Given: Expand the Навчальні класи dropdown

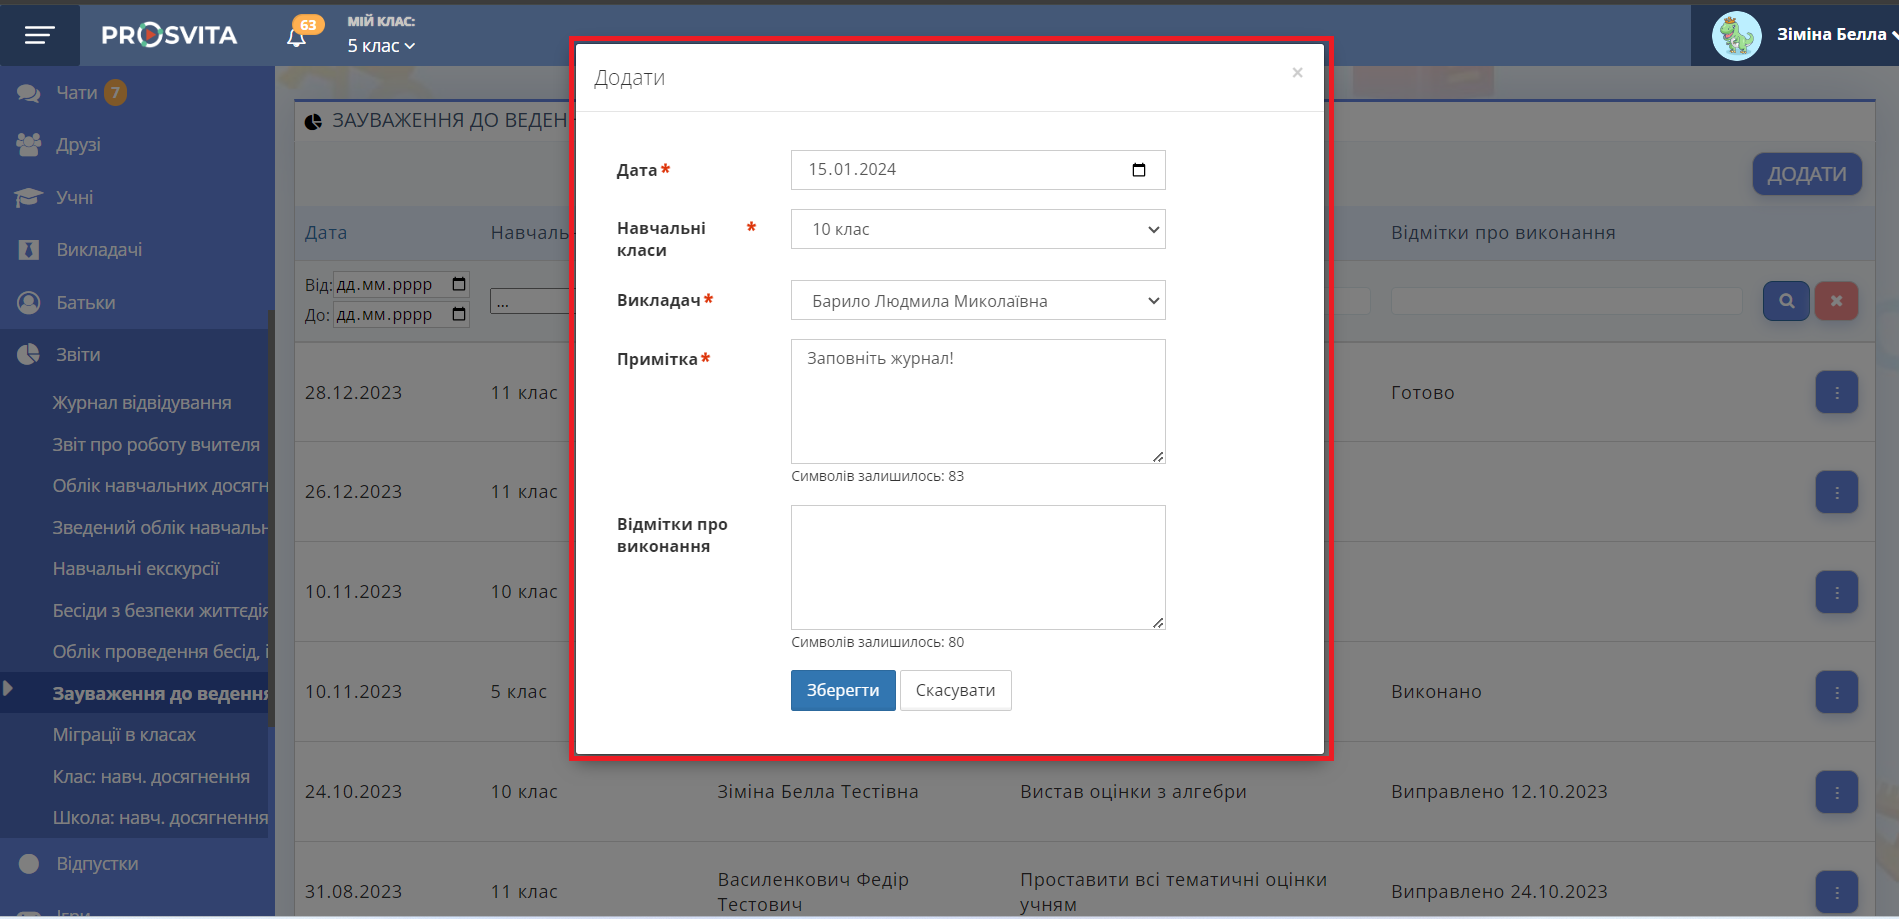Looking at the screenshot, I should (x=977, y=230).
